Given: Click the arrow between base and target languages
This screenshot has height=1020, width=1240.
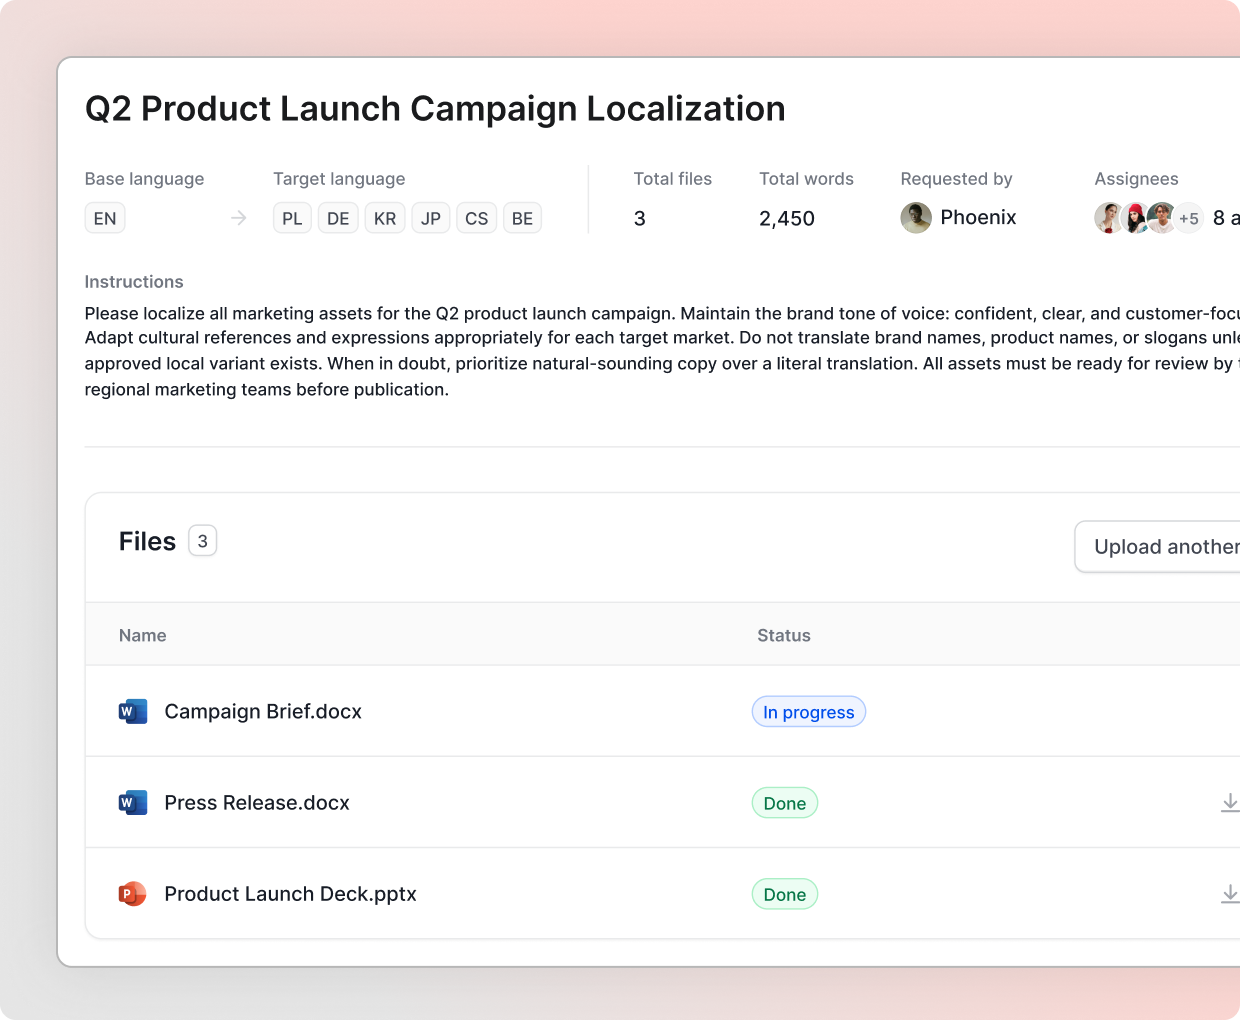Looking at the screenshot, I should [238, 218].
